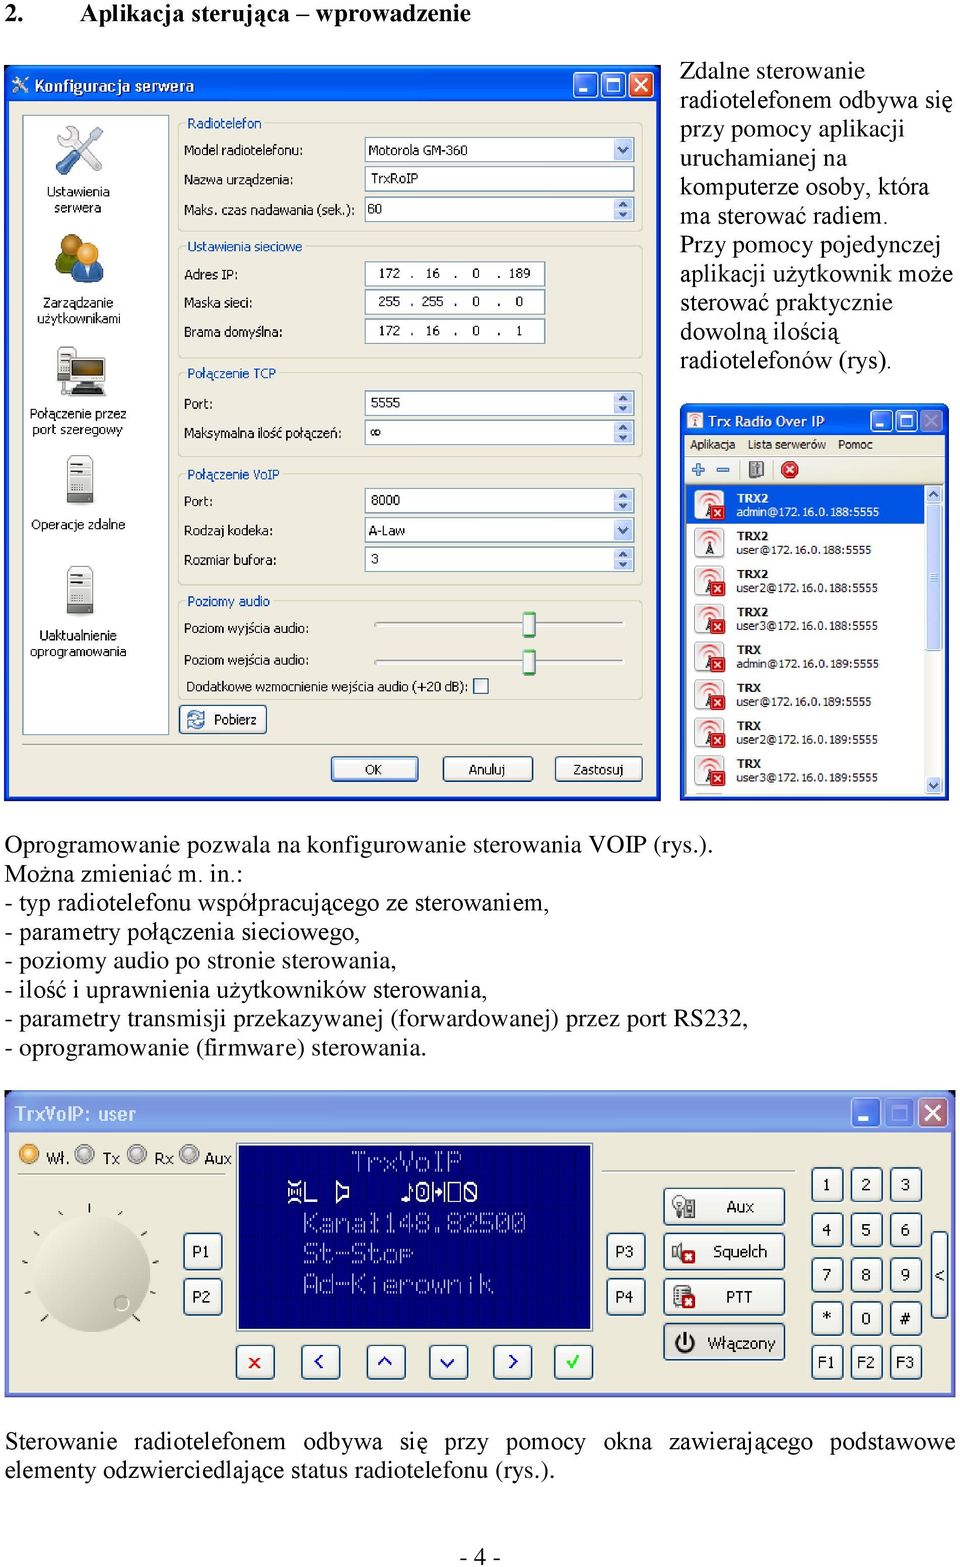Select TRX user3@172.16.0.189:5555 server
This screenshot has height=1567, width=960.
pyautogui.click(x=806, y=771)
